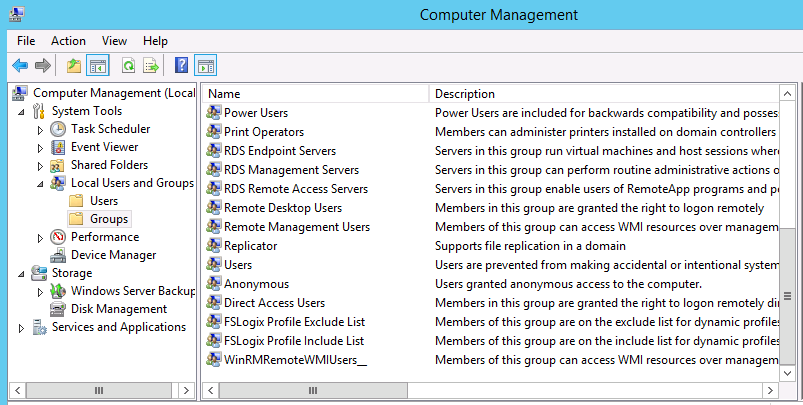This screenshot has width=803, height=405.
Task: Click the tree pane horizontal scrollbar right arrow
Action: (x=186, y=391)
